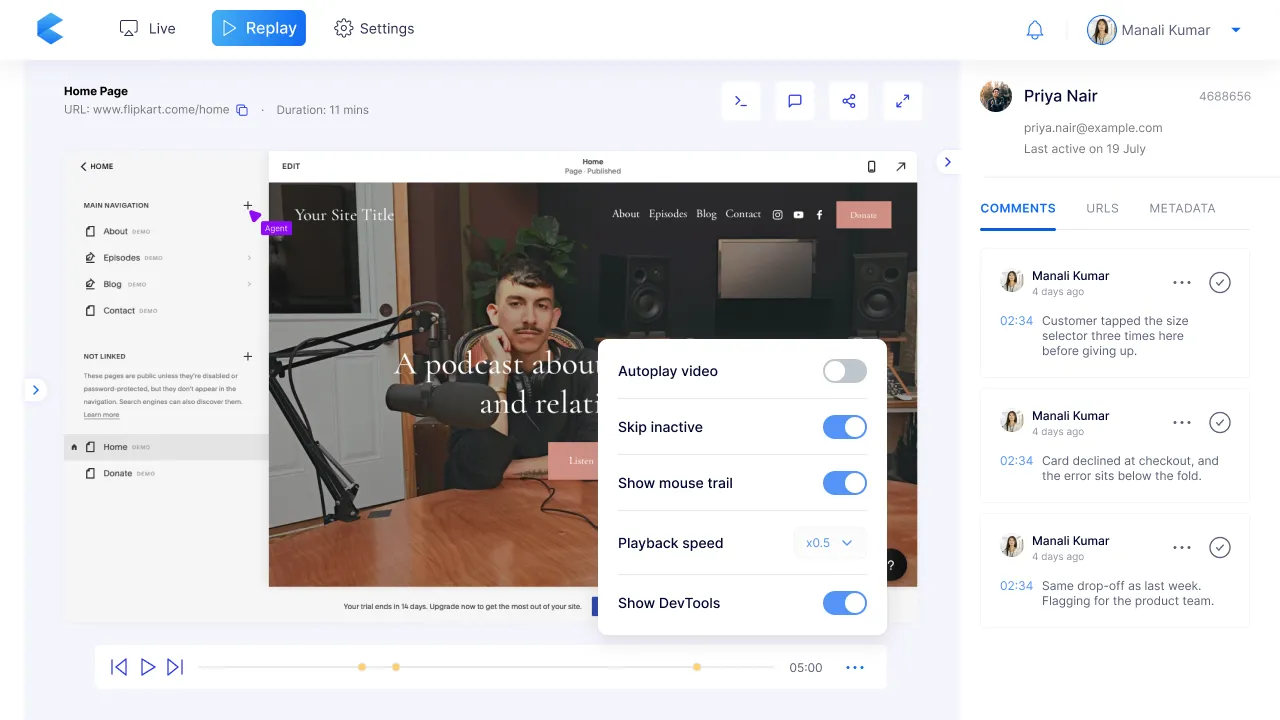Collapse the right details panel
Image resolution: width=1280 pixels, height=720 pixels.
947,162
